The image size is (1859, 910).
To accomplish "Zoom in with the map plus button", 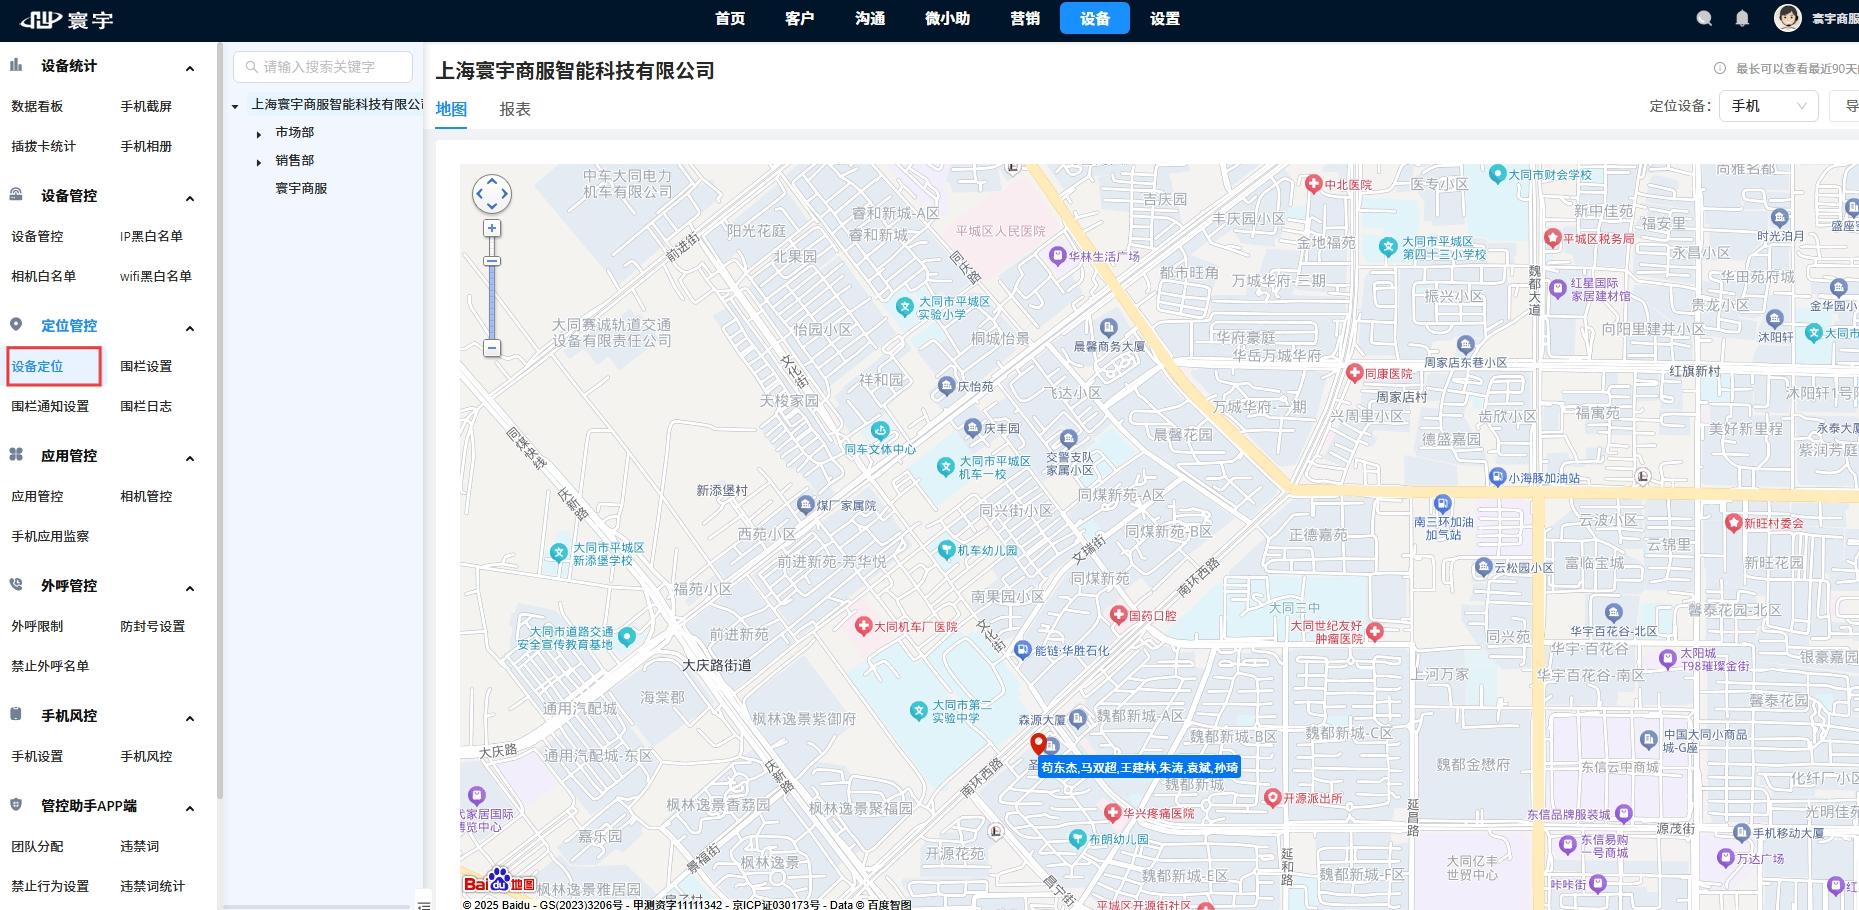I will [492, 228].
